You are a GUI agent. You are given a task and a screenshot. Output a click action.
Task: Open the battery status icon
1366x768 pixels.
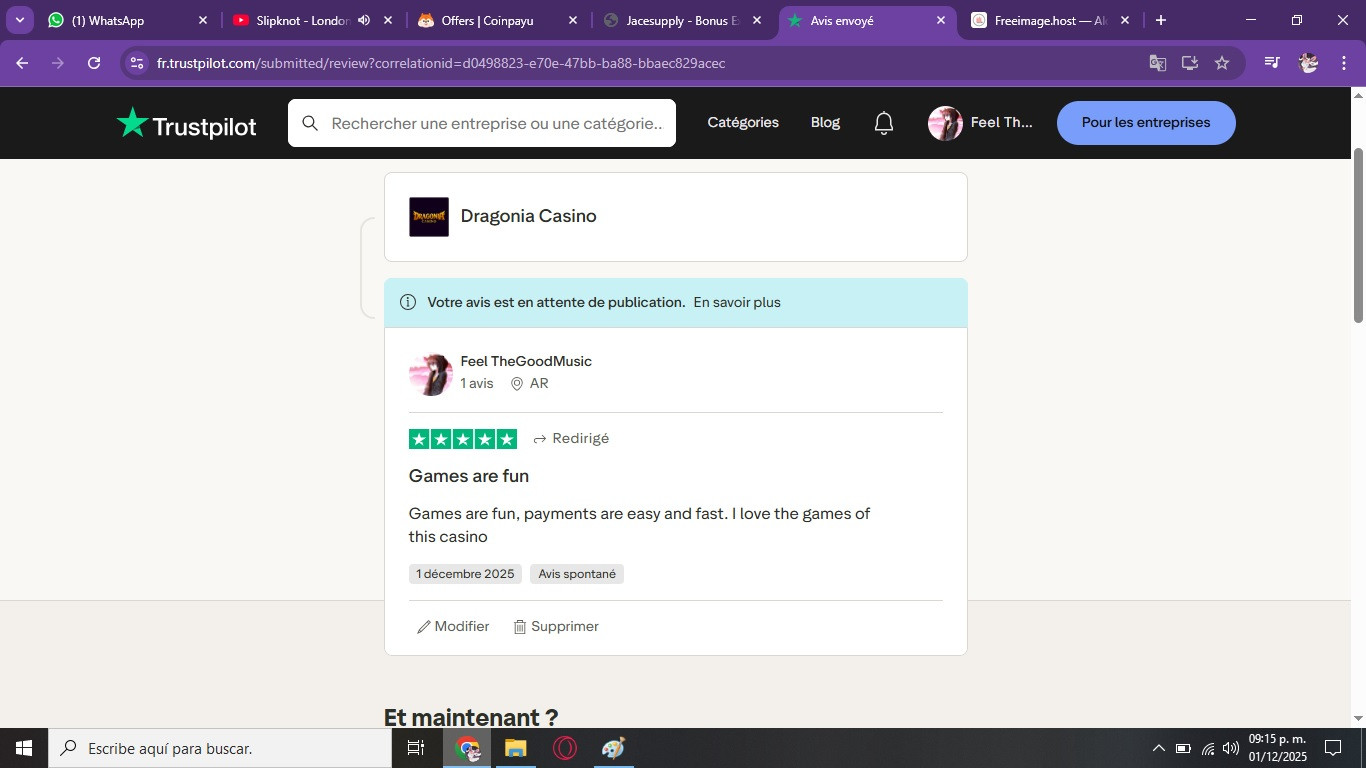point(1183,748)
